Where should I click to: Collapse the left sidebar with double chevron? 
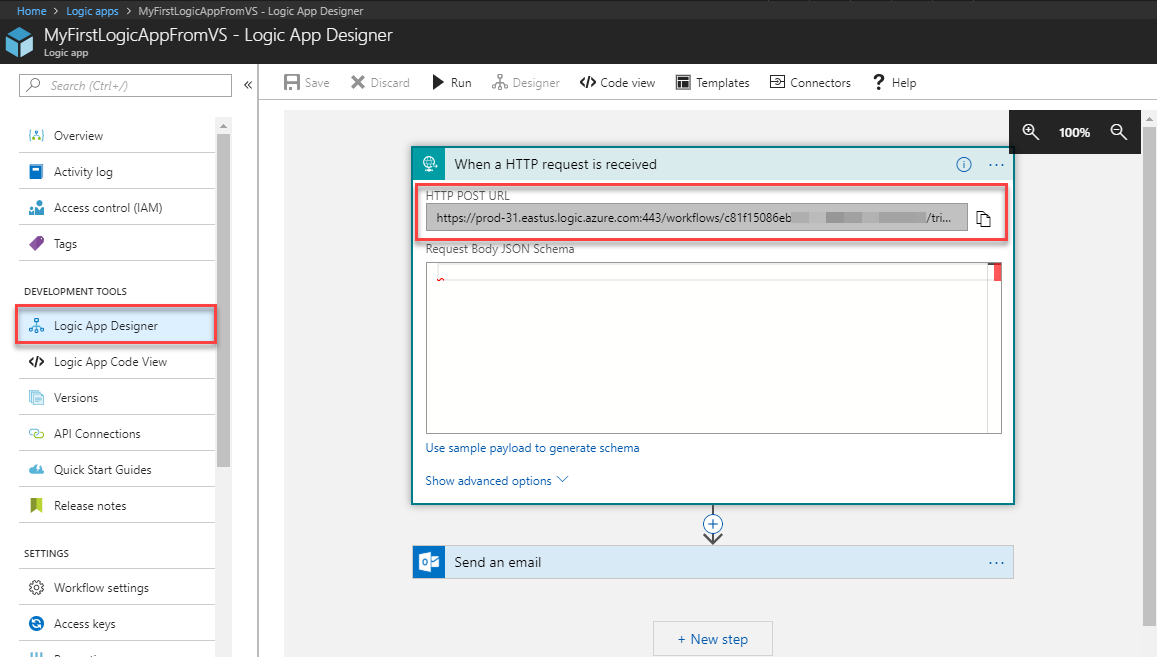coord(248,86)
